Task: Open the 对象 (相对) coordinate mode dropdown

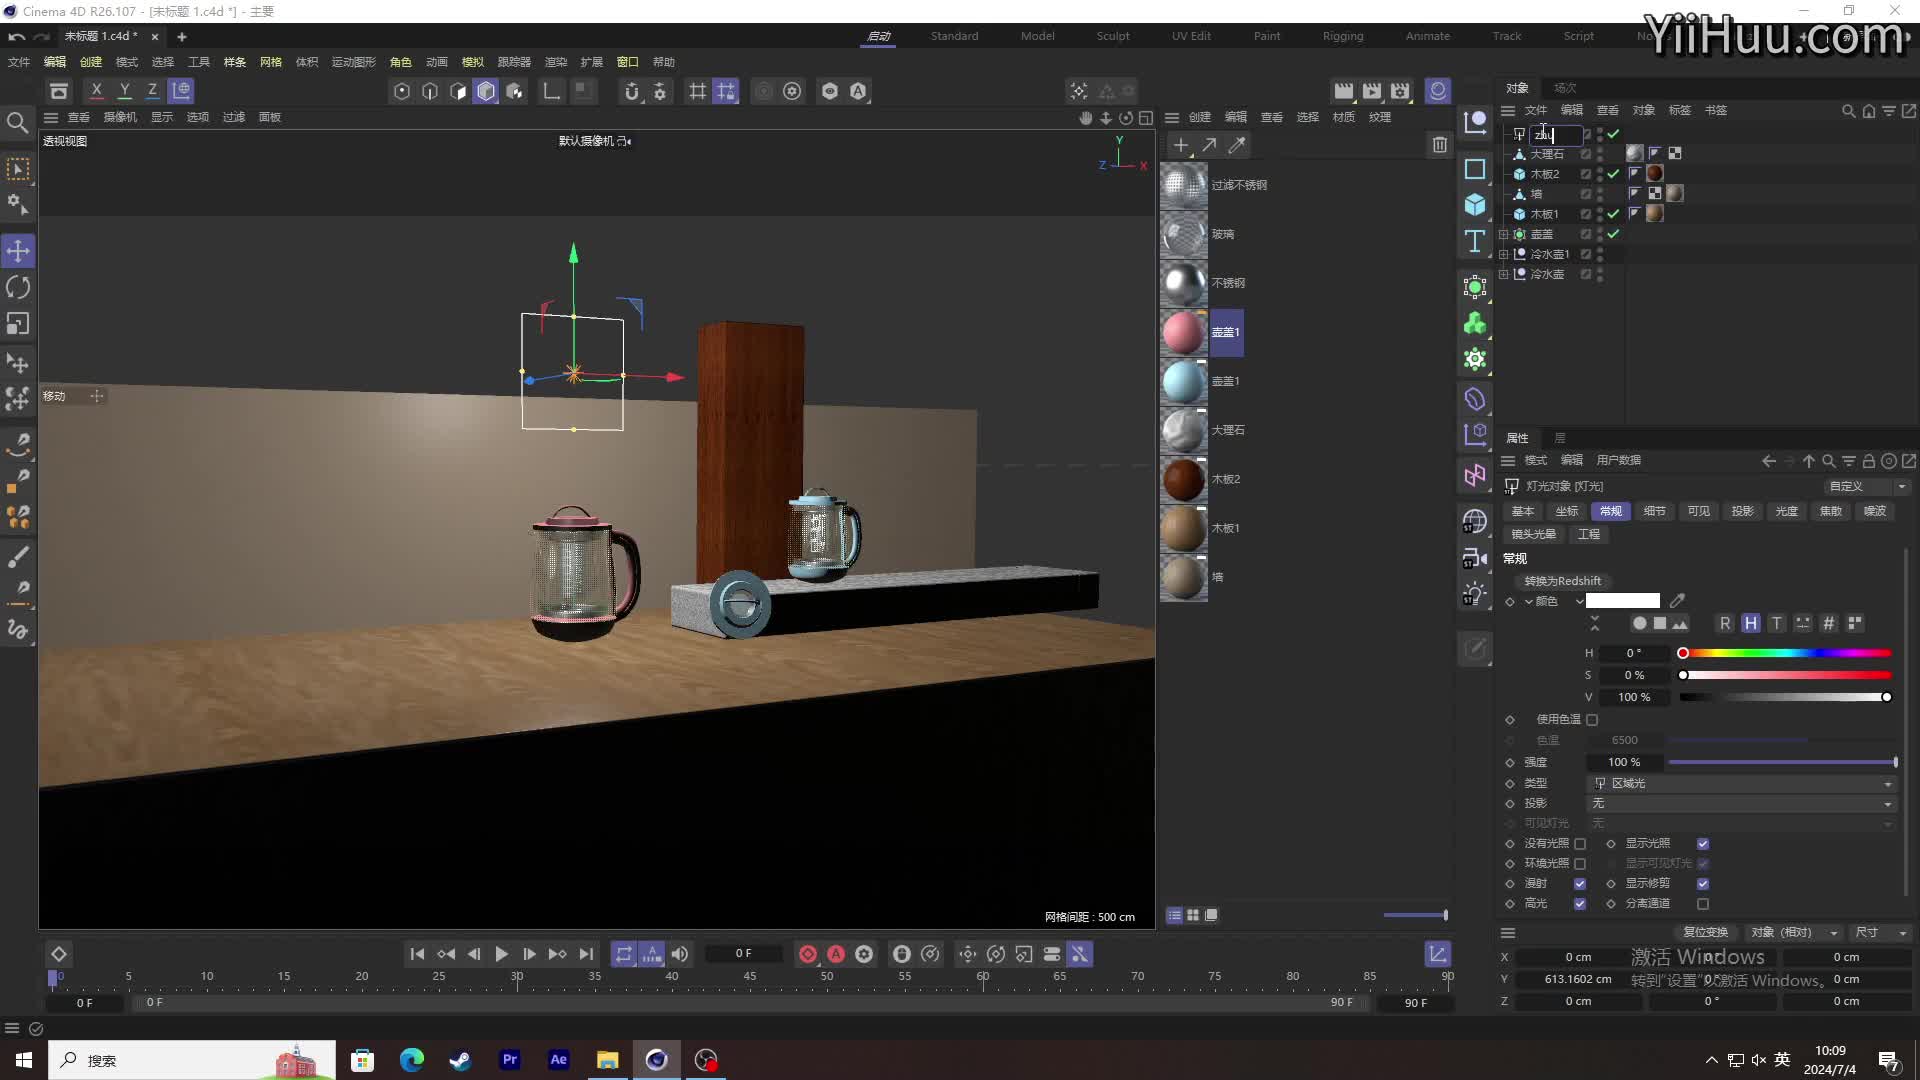Action: 1795,932
